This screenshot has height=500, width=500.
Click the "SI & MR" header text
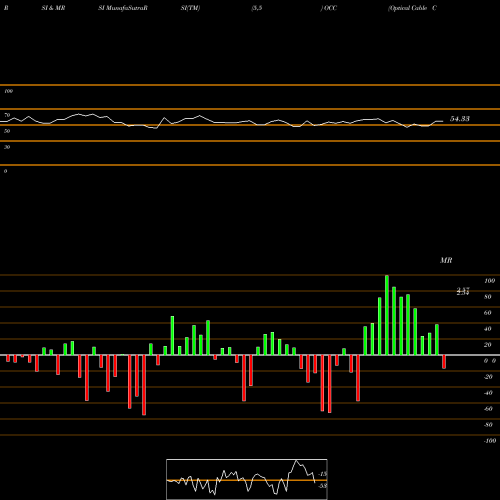pos(53,8)
